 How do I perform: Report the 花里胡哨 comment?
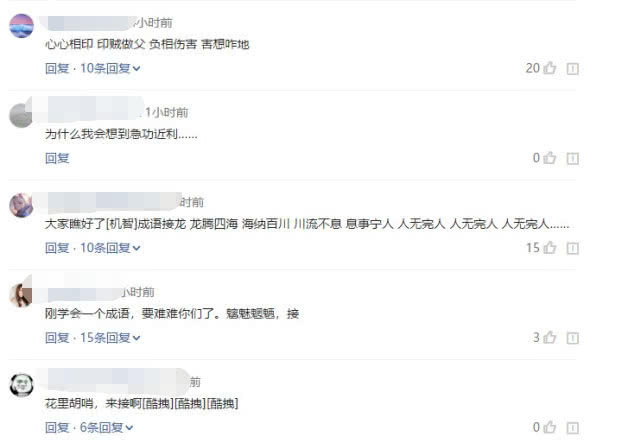pos(573,428)
